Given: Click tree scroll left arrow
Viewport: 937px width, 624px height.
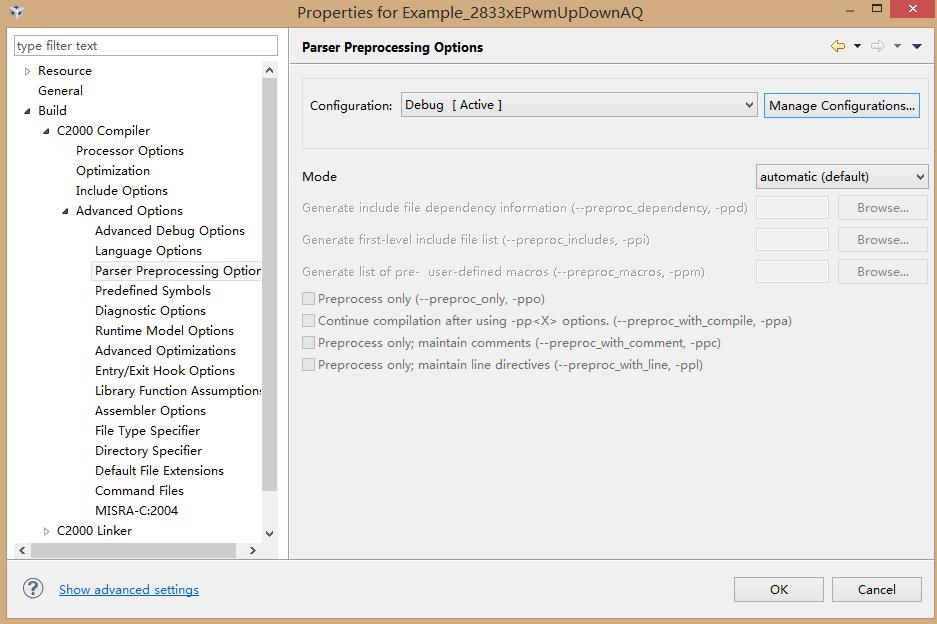Looking at the screenshot, I should tap(22, 550).
